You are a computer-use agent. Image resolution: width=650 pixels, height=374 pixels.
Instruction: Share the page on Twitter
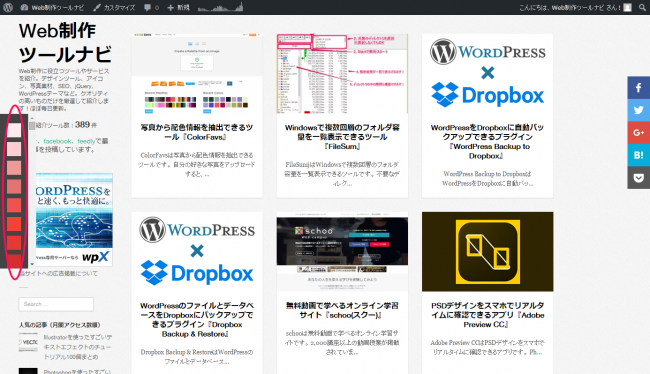(638, 110)
